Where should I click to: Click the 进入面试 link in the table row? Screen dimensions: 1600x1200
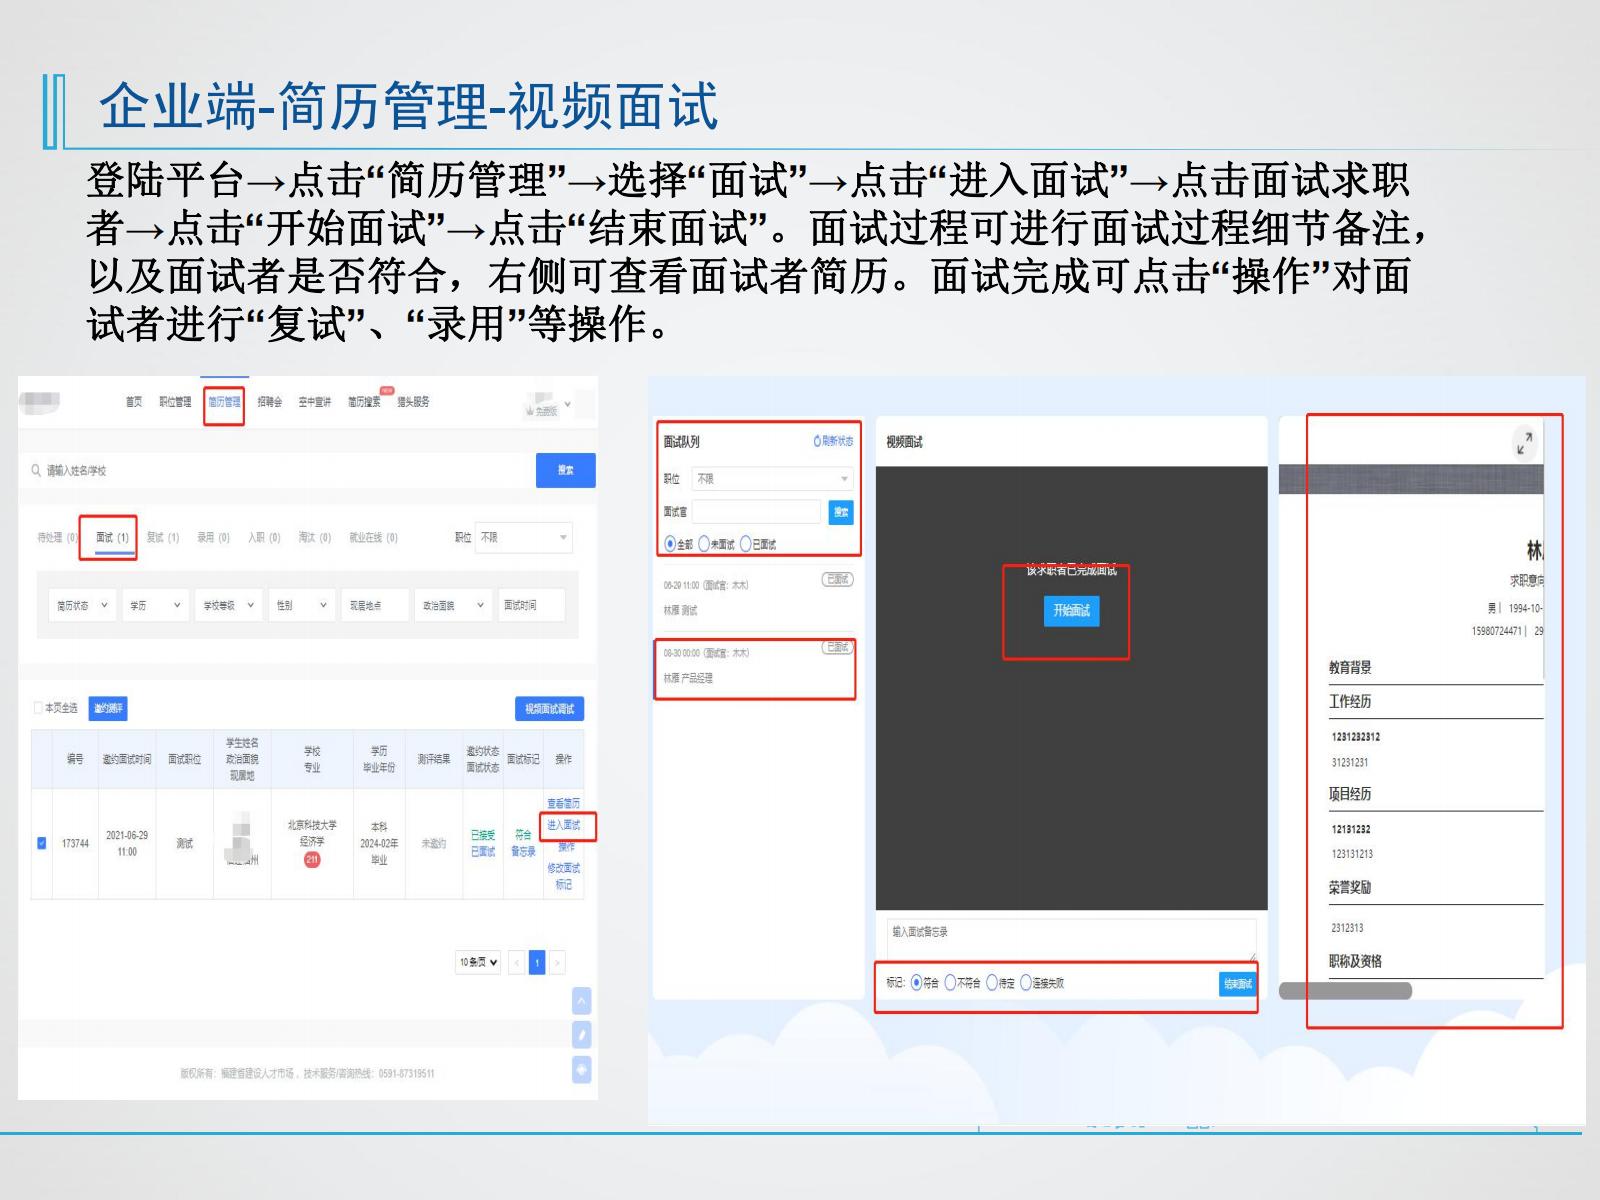point(563,825)
